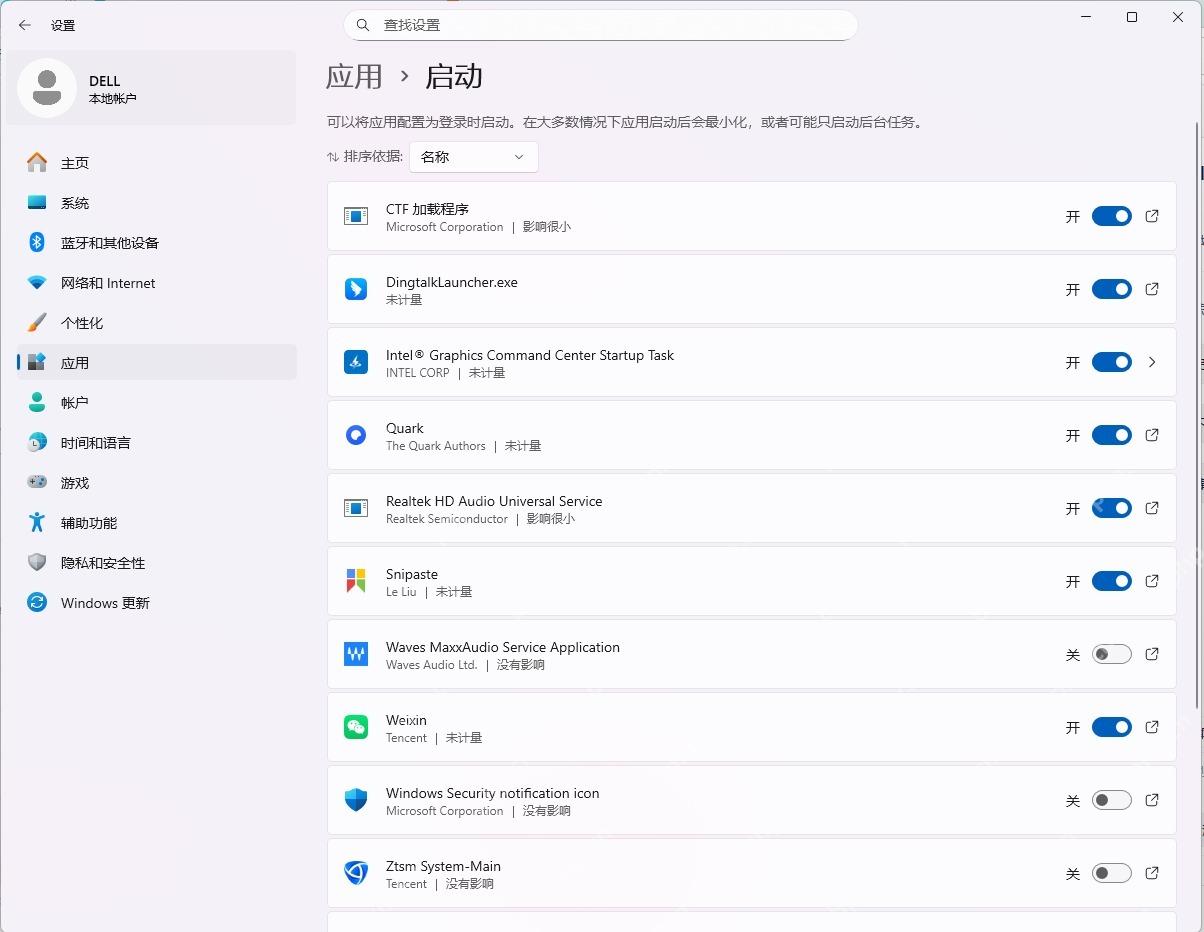This screenshot has height=932, width=1204.
Task: Click the 查找设置 search field
Action: (x=600, y=25)
